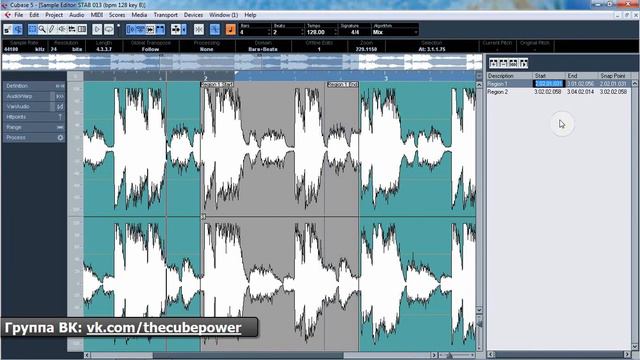Expand the Range inspector tab
640x360 pixels.
coord(34,127)
